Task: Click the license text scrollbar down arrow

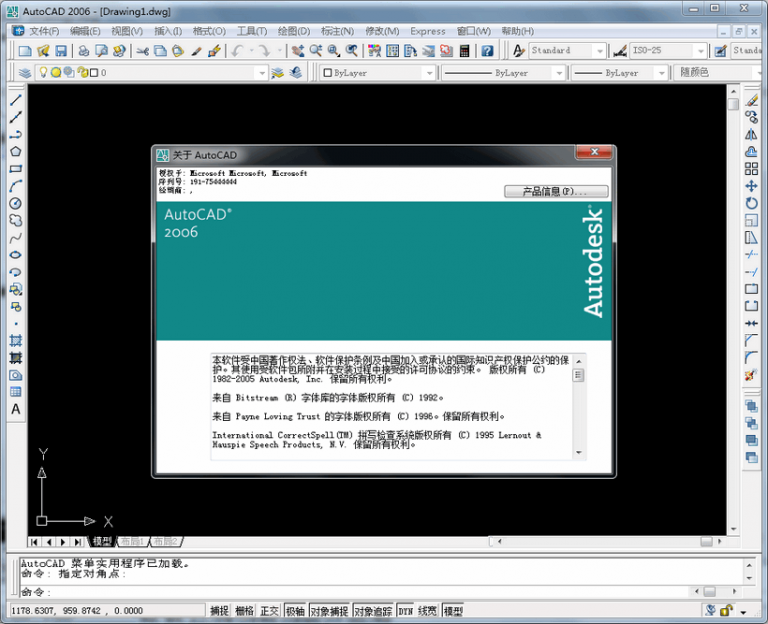Action: (x=578, y=453)
